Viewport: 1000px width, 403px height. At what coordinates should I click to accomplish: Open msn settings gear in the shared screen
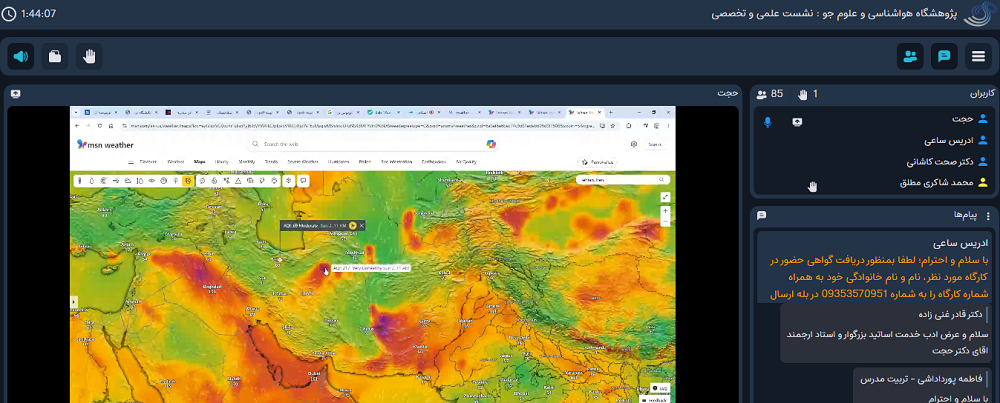click(634, 144)
